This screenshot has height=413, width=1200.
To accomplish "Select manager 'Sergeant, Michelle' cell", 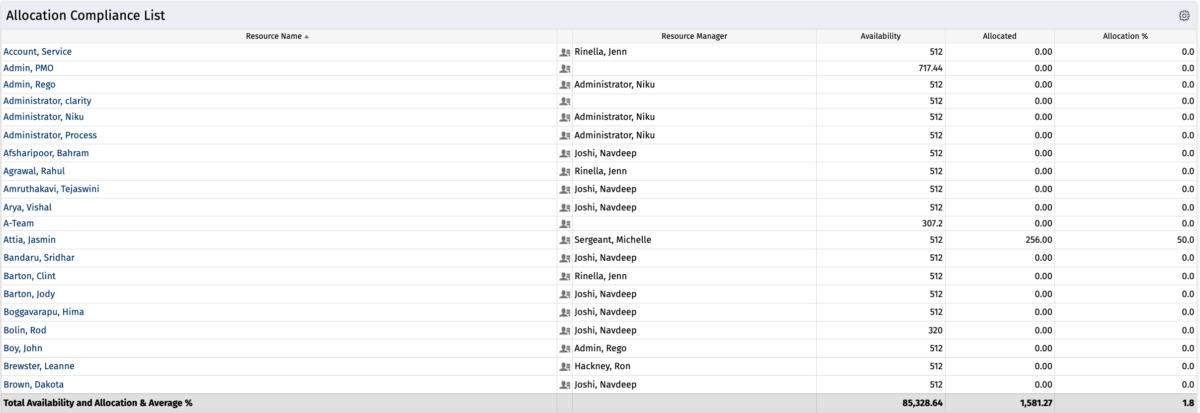I will [614, 241].
